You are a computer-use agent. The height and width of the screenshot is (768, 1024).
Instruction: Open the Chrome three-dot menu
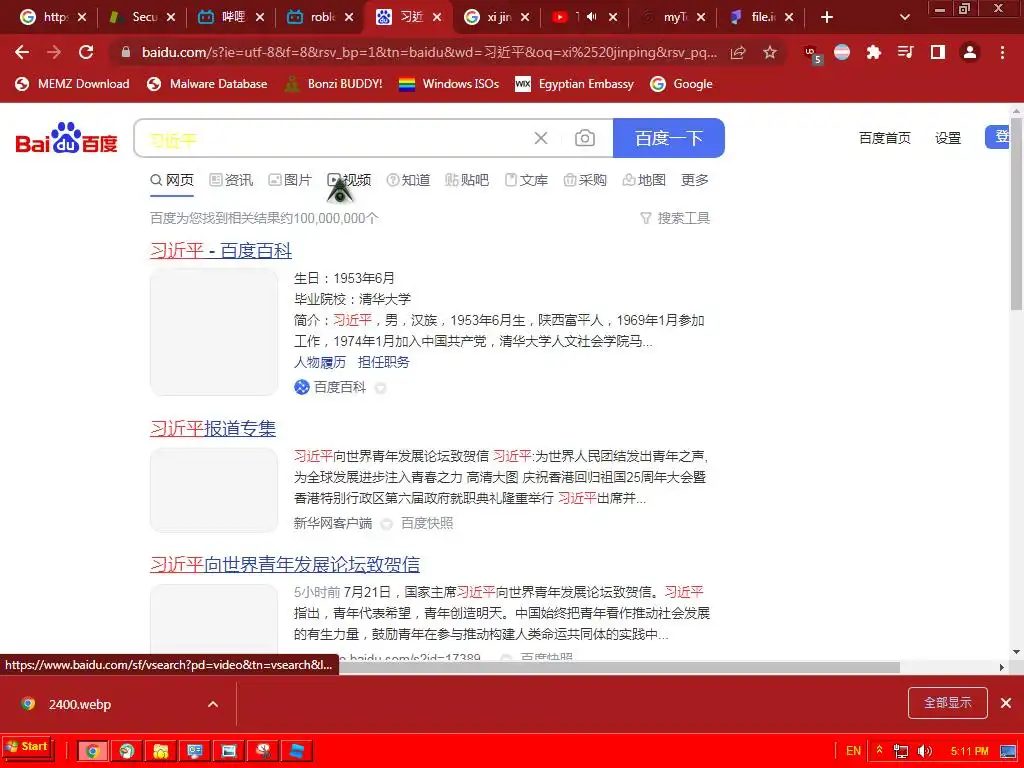[x=1002, y=52]
